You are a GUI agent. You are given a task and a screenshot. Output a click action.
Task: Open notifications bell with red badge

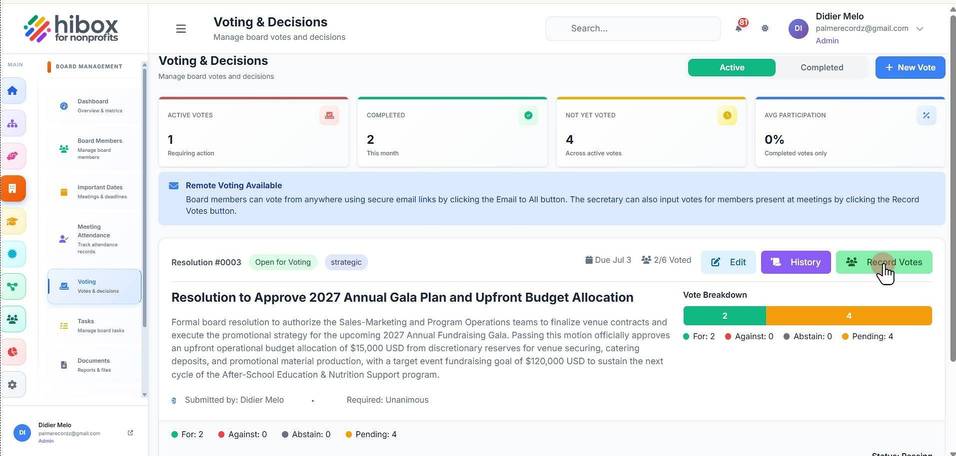pos(740,27)
